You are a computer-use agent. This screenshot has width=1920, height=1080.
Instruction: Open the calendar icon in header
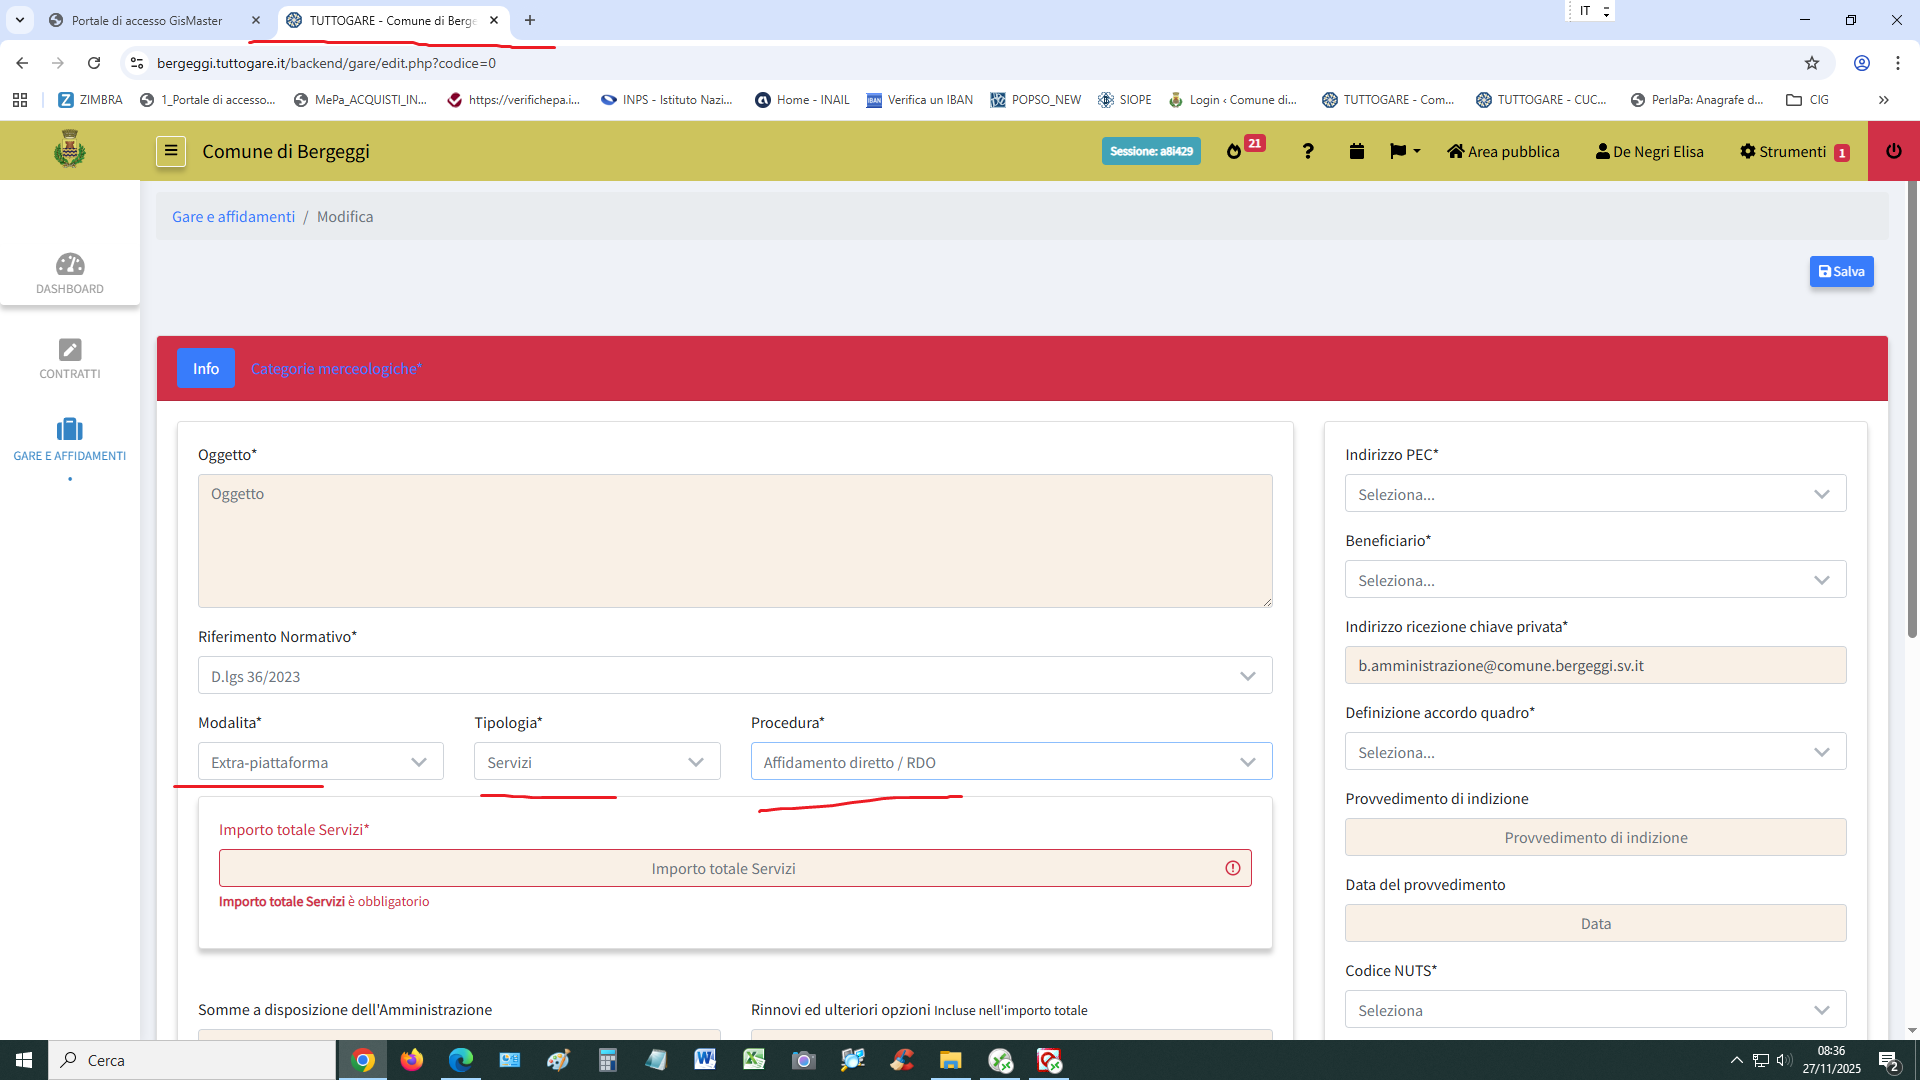click(x=1356, y=151)
